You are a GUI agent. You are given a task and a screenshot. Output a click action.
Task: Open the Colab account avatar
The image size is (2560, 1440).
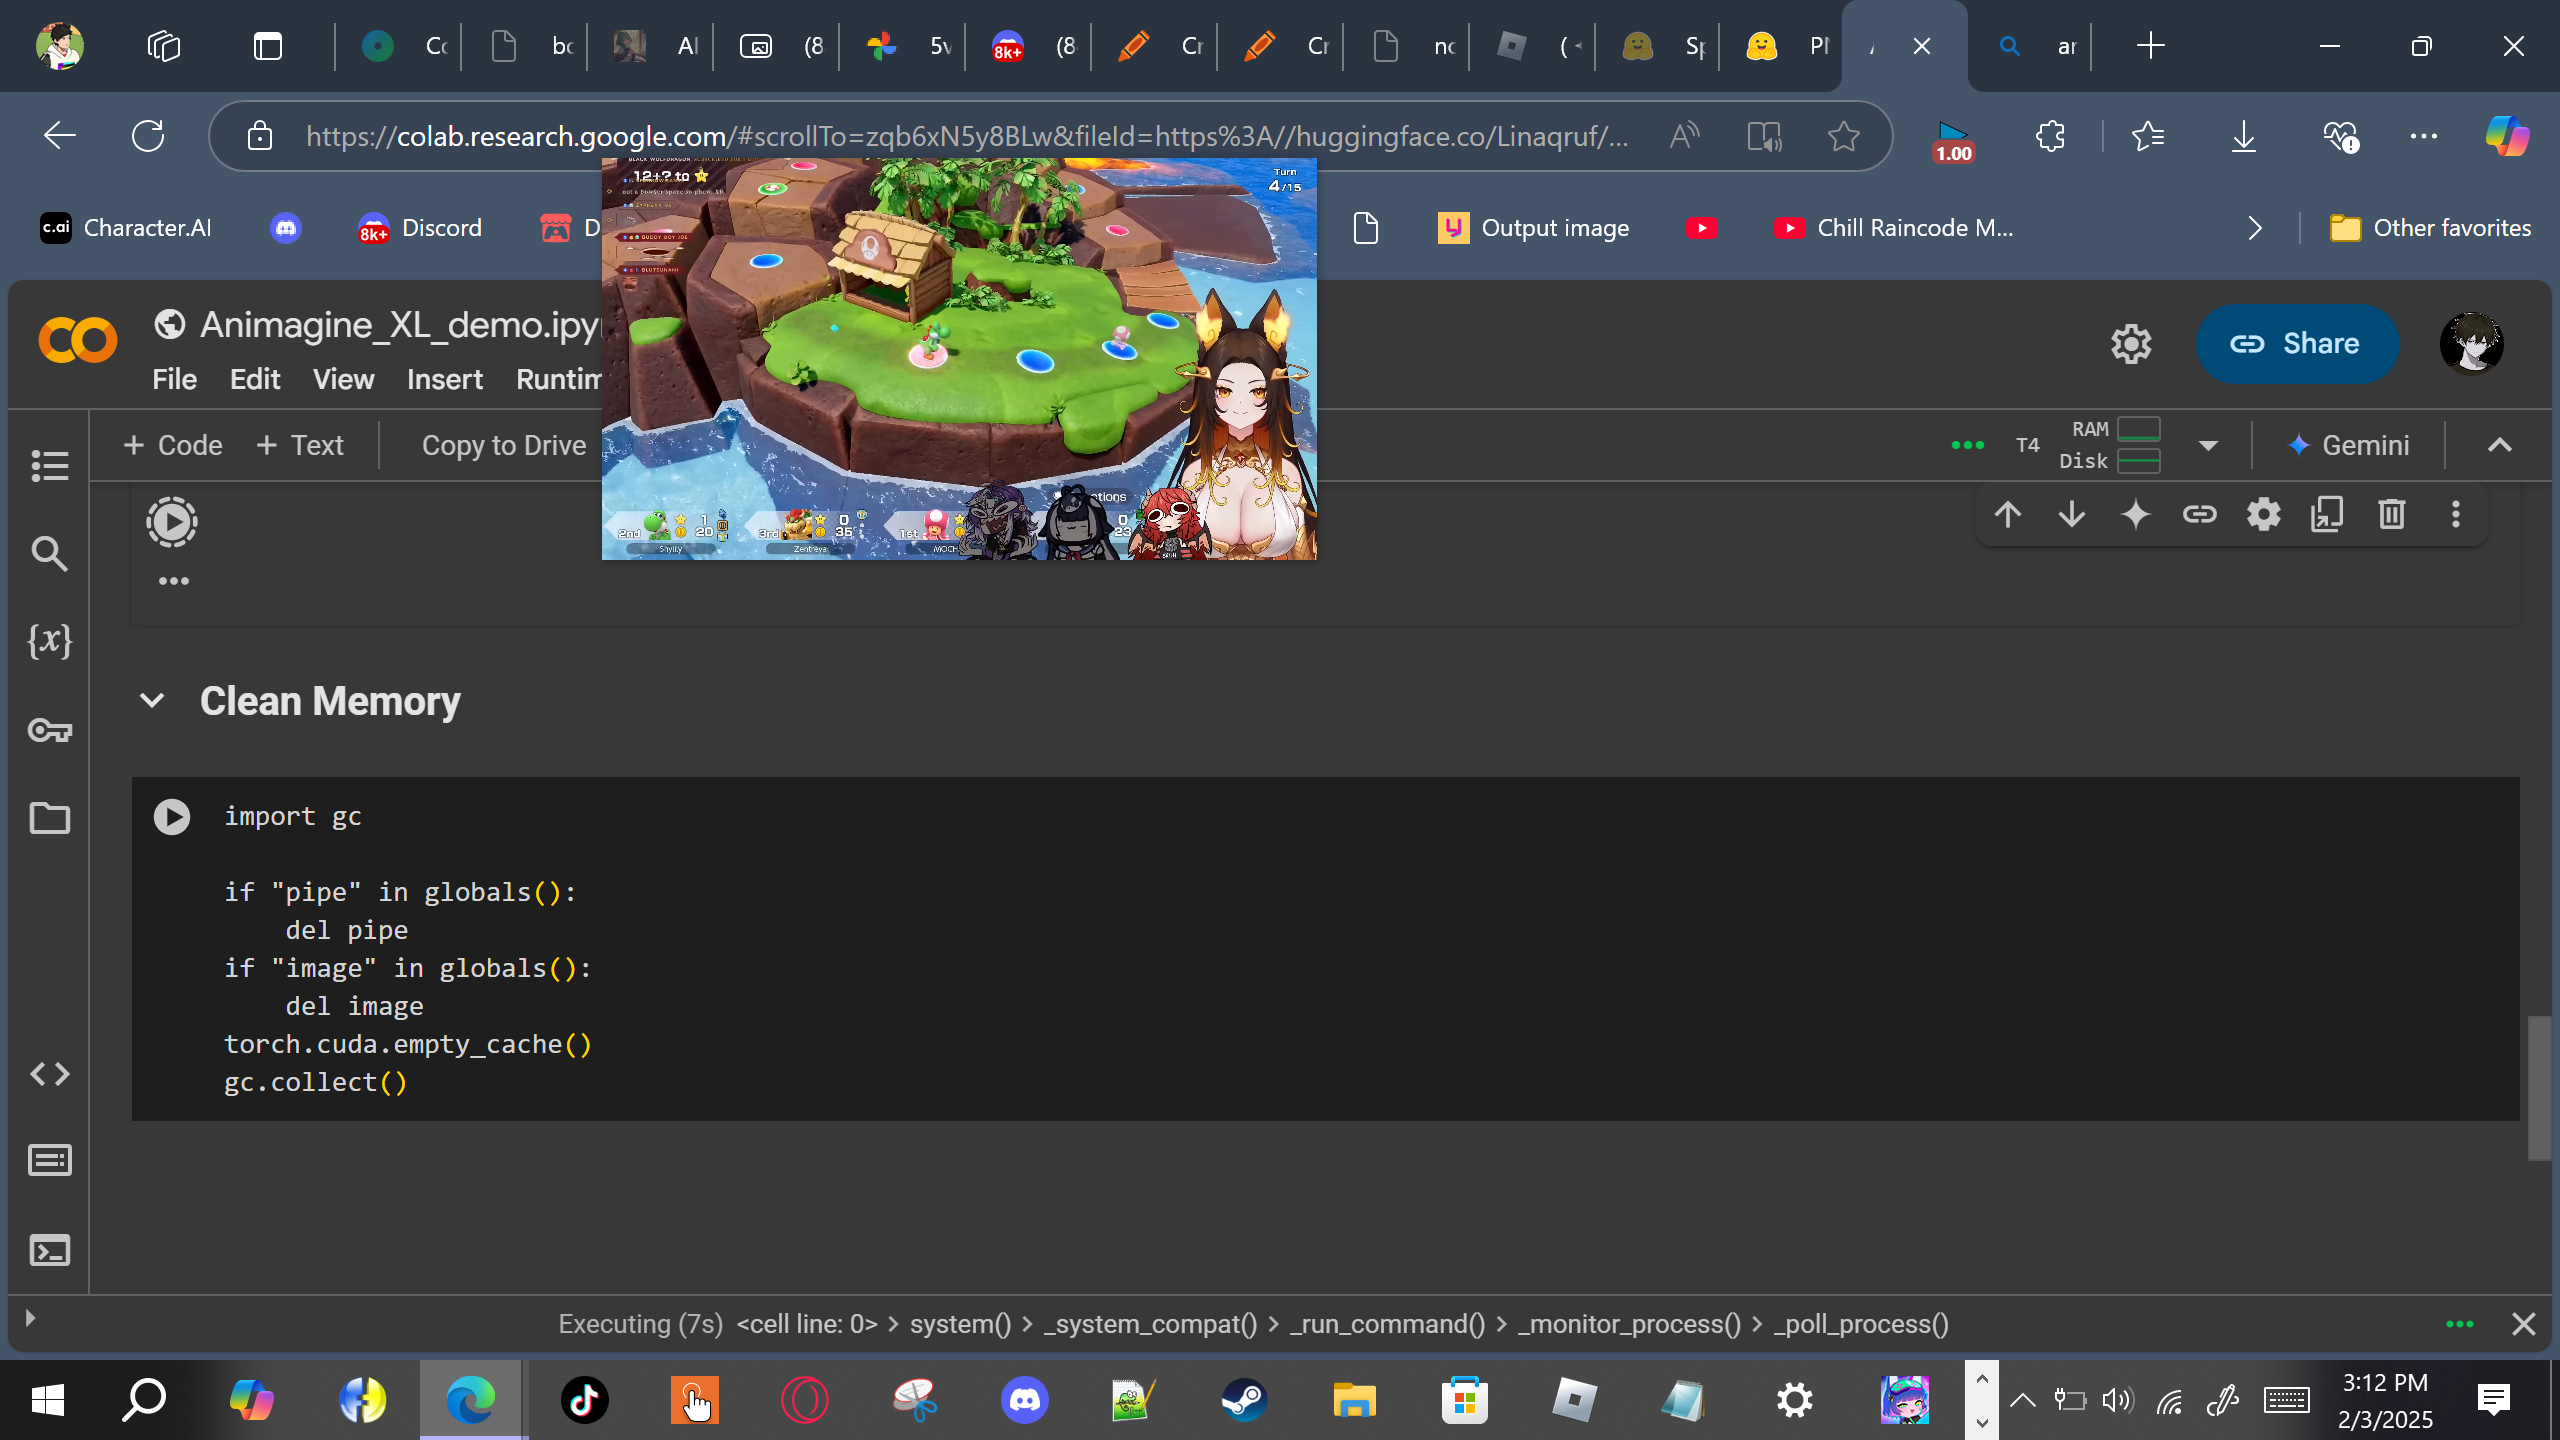tap(2472, 344)
